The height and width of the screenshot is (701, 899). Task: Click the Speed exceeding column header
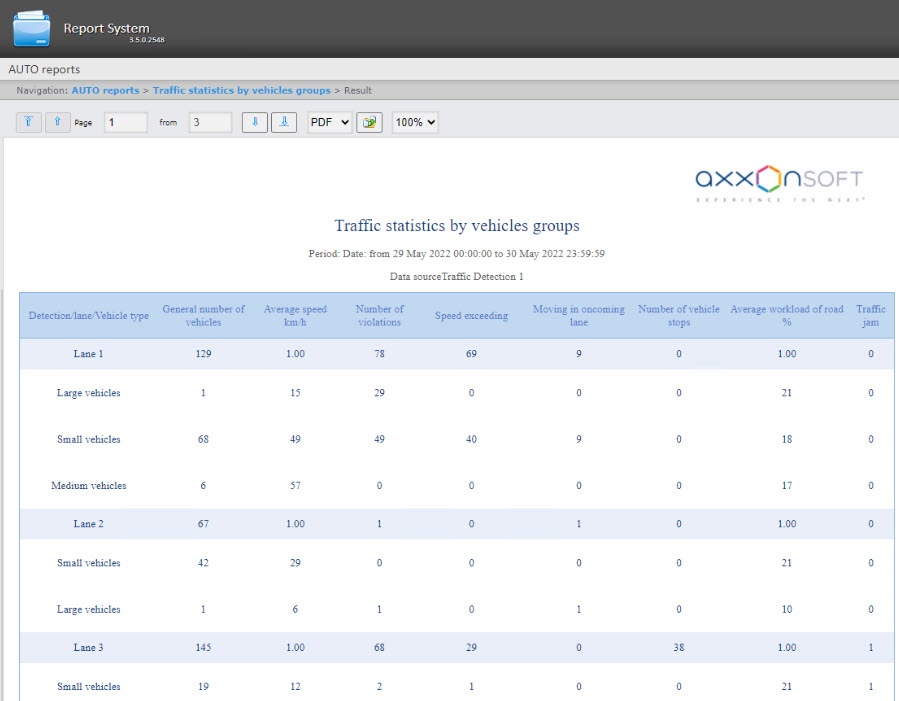471,316
